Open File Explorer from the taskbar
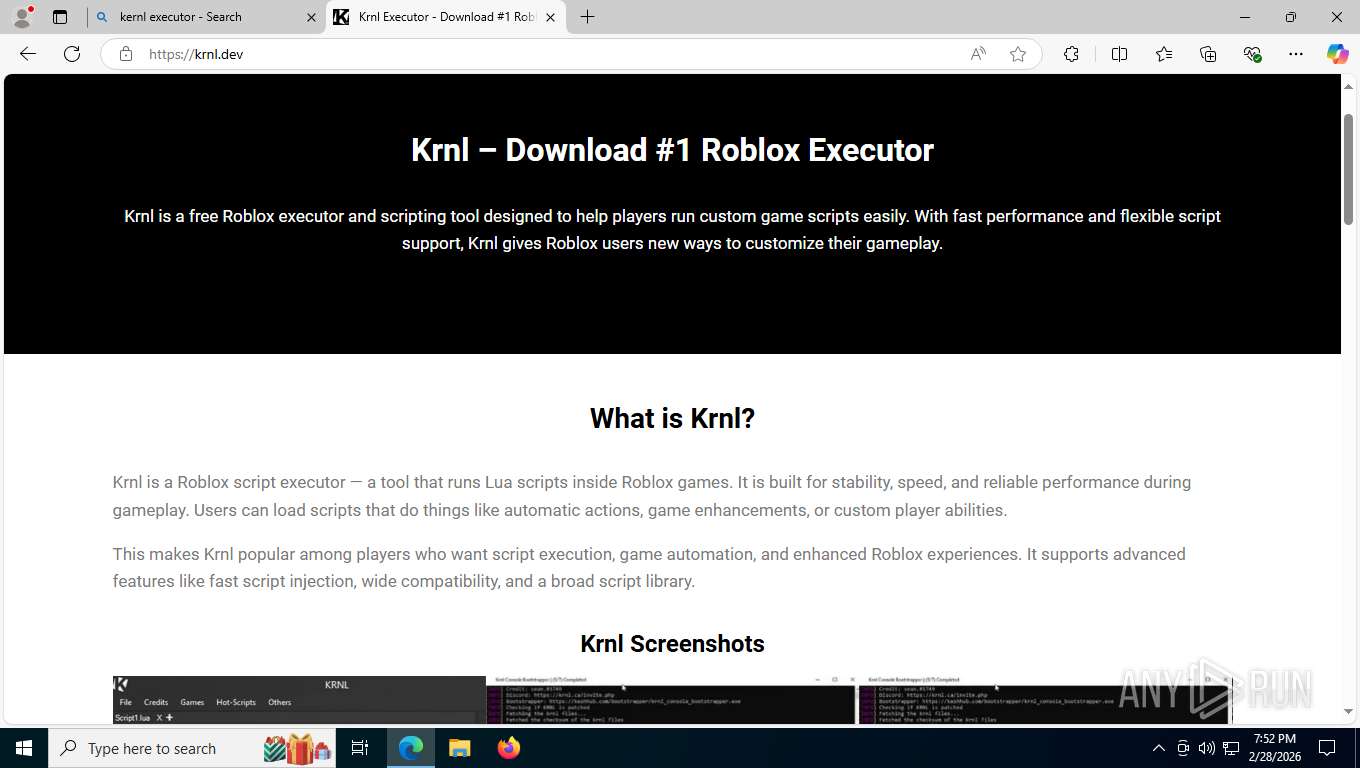The height and width of the screenshot is (768, 1360). coord(459,748)
